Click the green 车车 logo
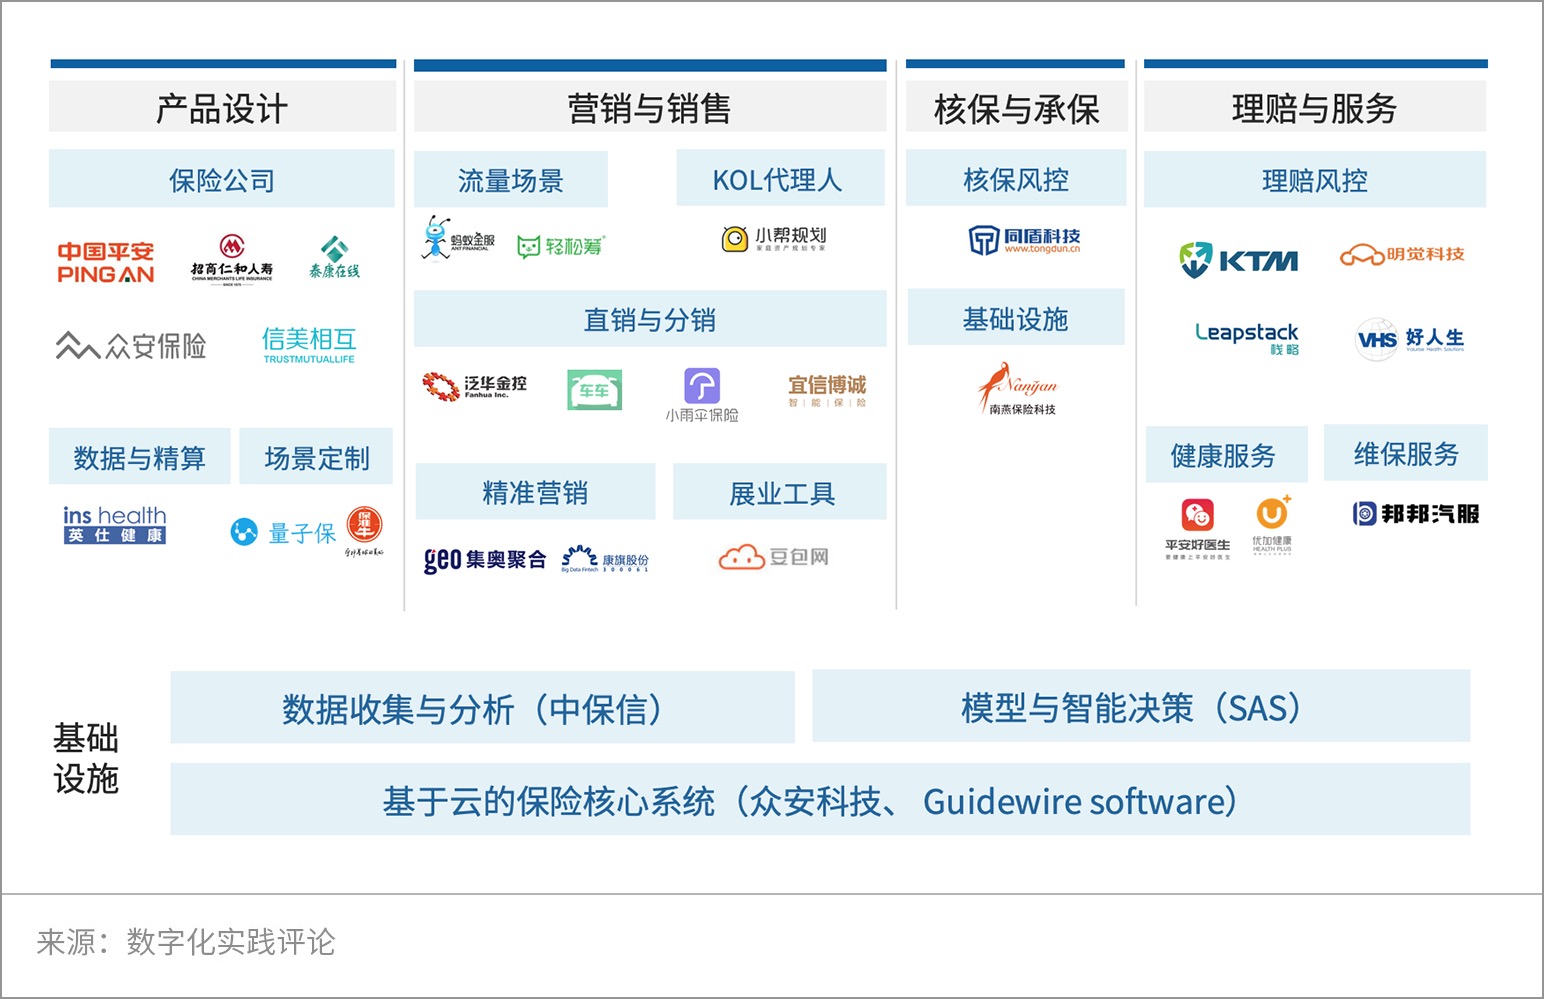1544x999 pixels. click(594, 390)
